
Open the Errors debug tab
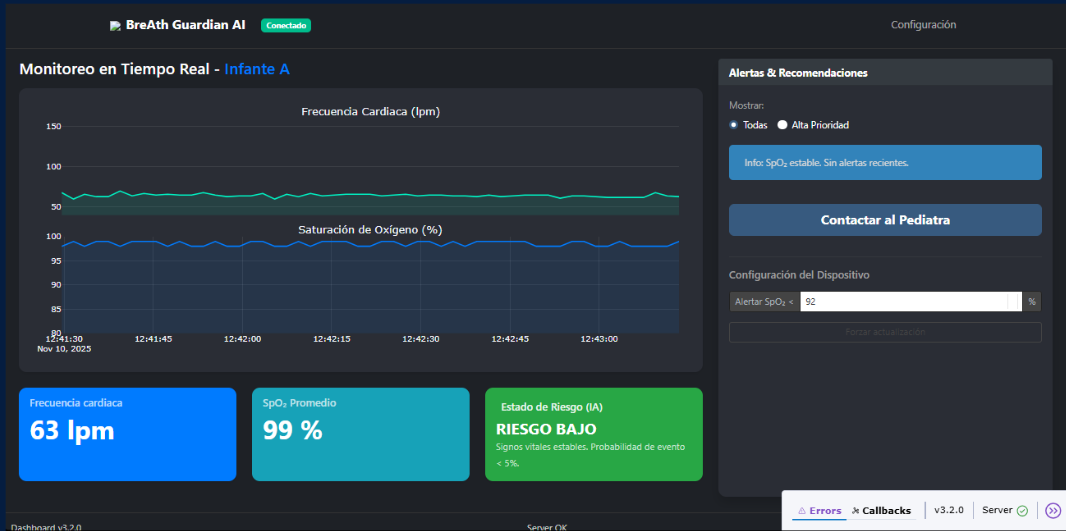(x=820, y=511)
